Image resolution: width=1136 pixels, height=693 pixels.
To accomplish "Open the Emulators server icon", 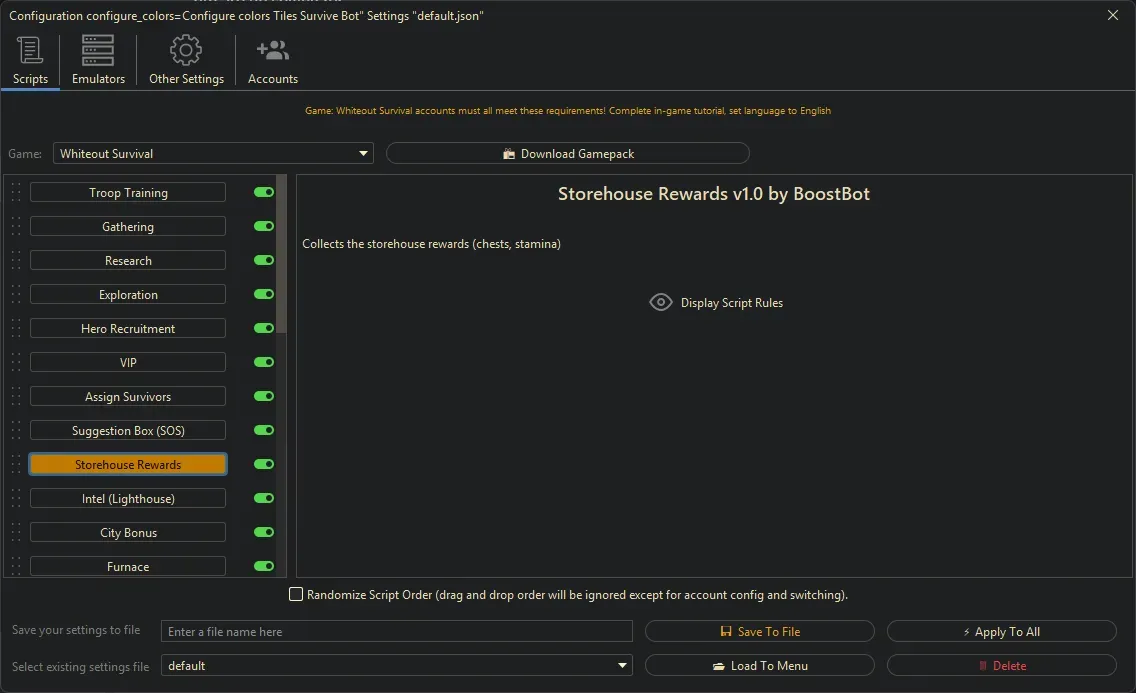I will point(98,50).
